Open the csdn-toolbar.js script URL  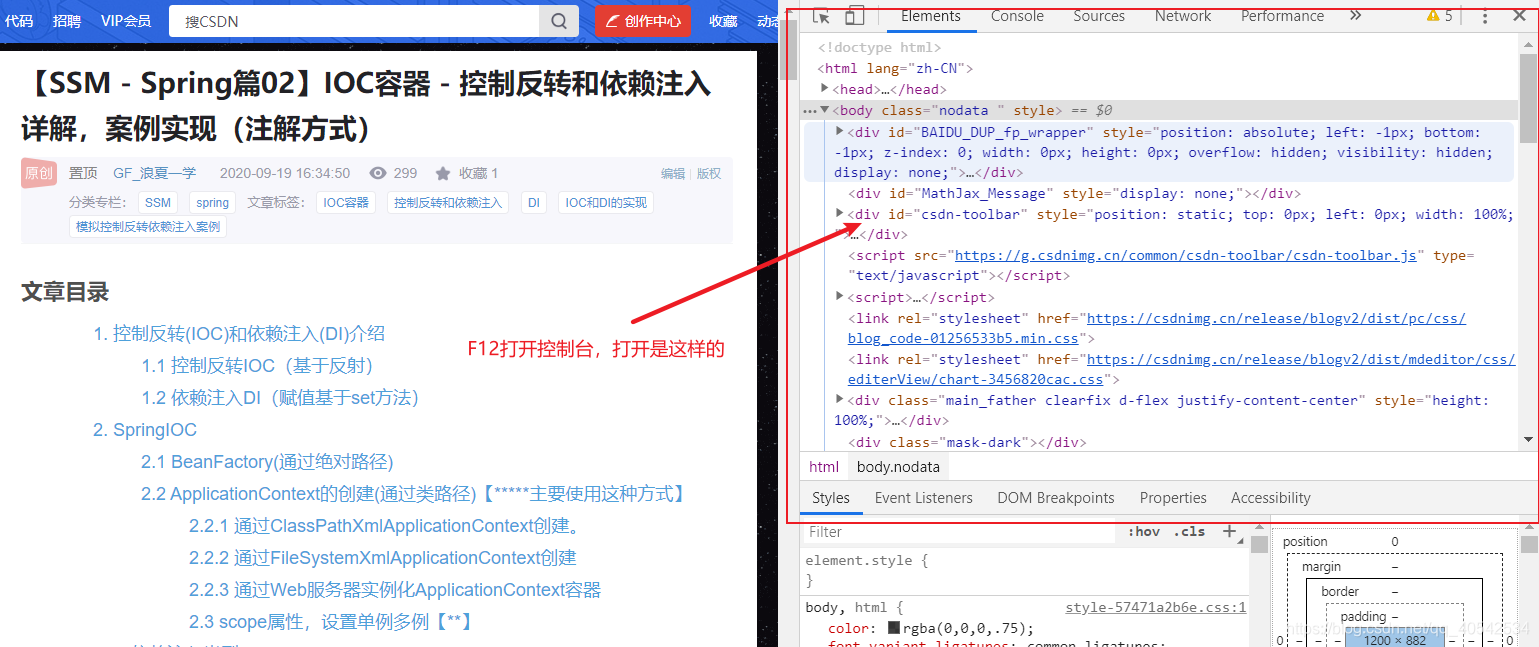pos(1186,255)
